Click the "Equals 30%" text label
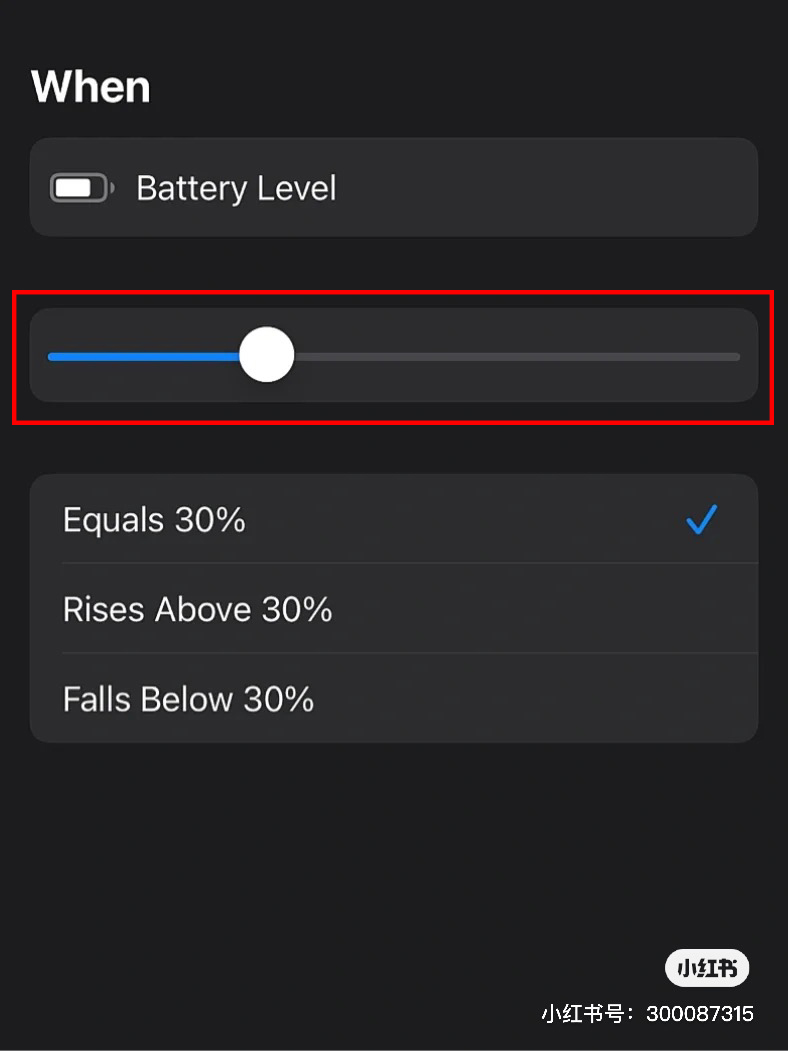This screenshot has height=1051, width=788. tap(154, 520)
